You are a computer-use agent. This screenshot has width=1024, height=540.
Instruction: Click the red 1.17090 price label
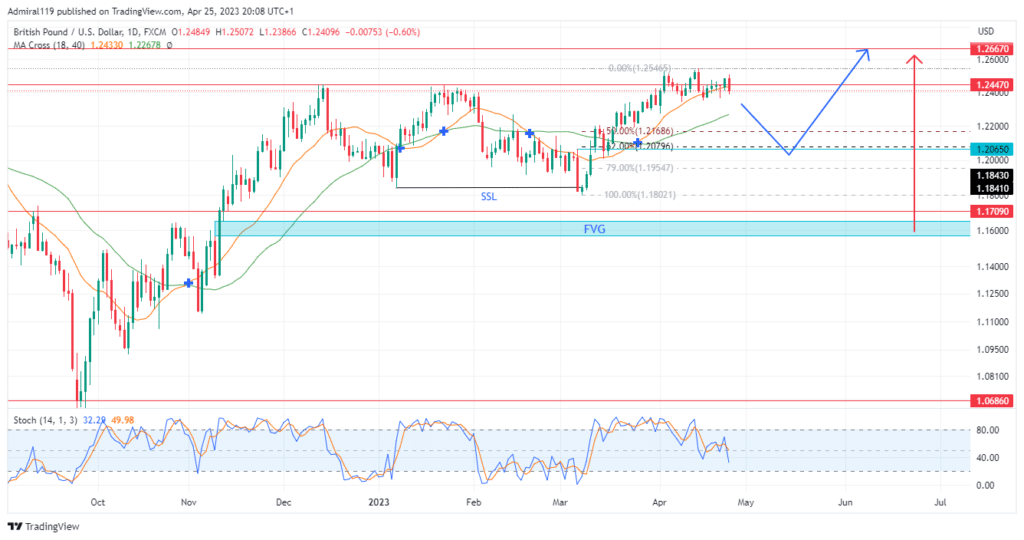pyautogui.click(x=991, y=212)
